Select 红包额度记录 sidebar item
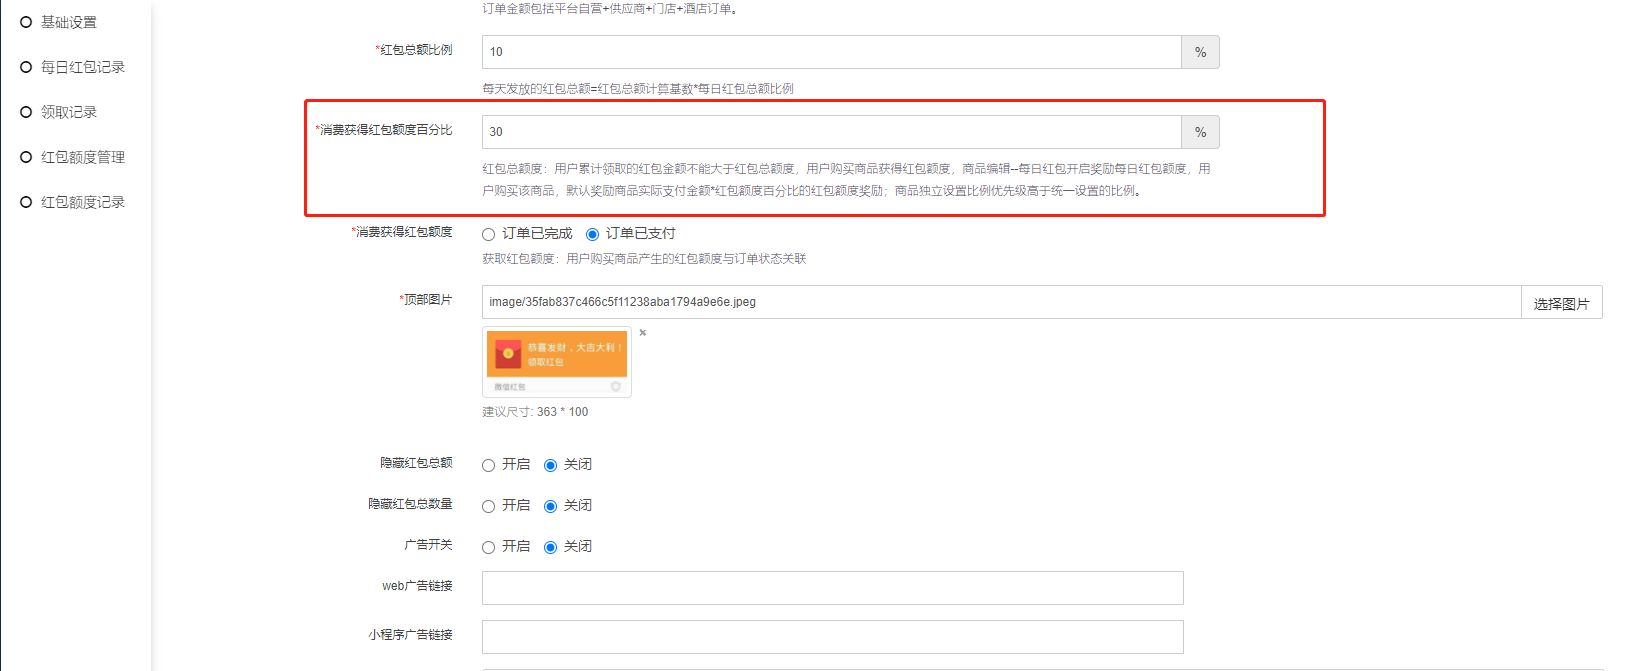The image size is (1649, 671). coord(82,202)
